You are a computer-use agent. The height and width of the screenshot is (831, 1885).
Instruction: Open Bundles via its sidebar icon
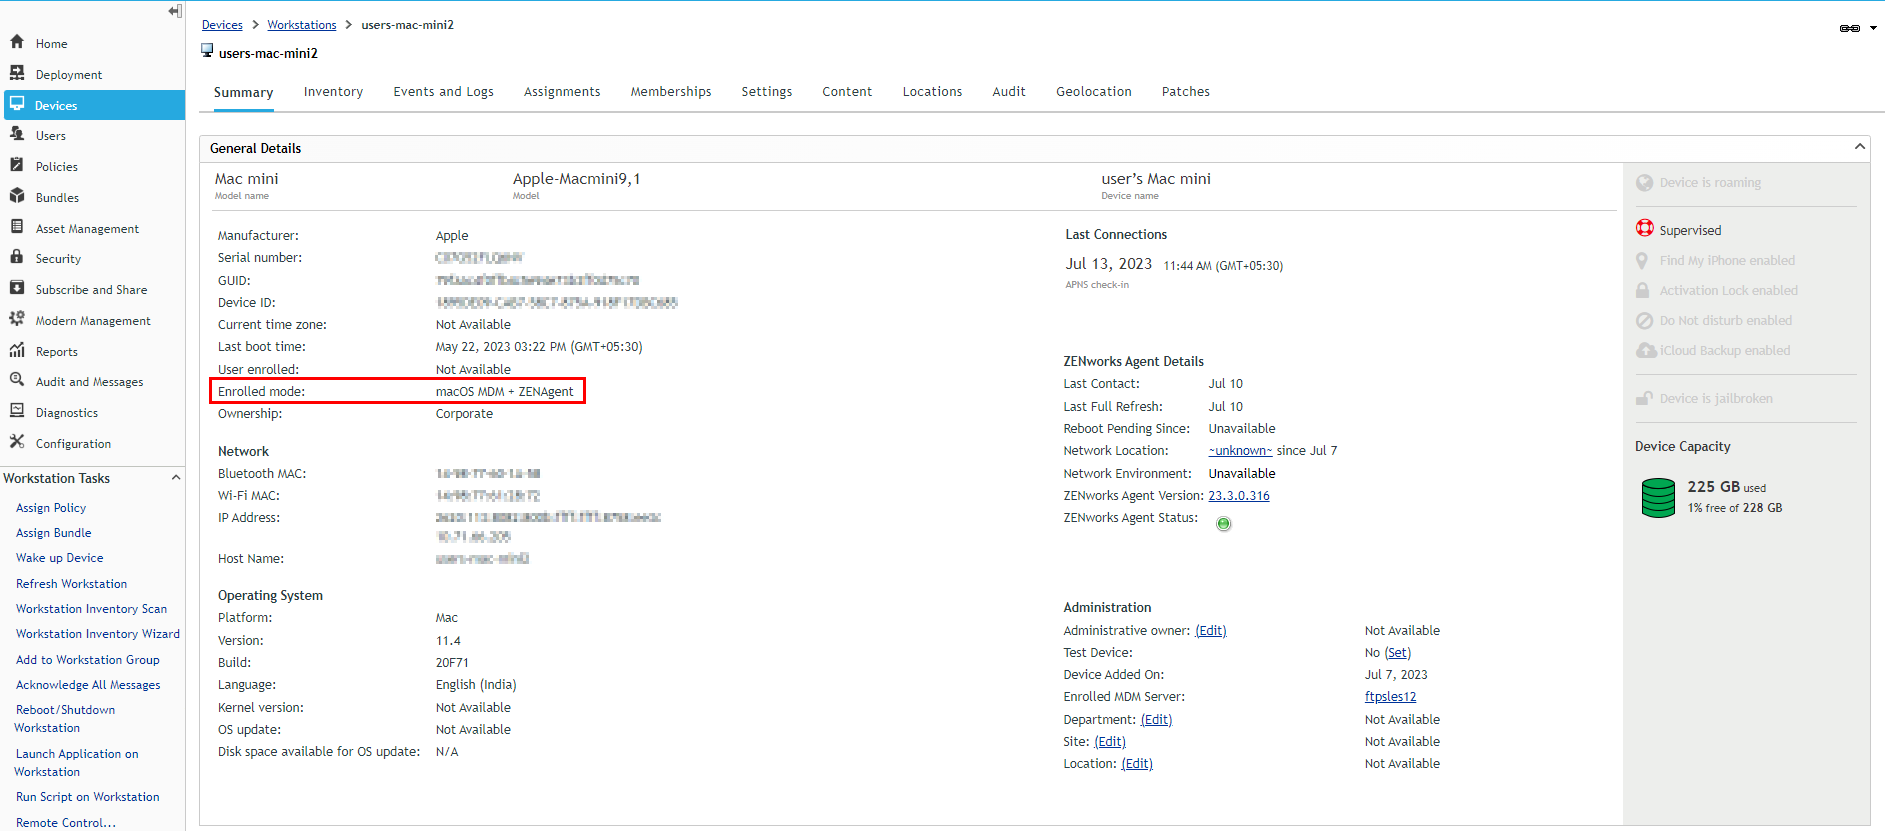click(x=17, y=196)
